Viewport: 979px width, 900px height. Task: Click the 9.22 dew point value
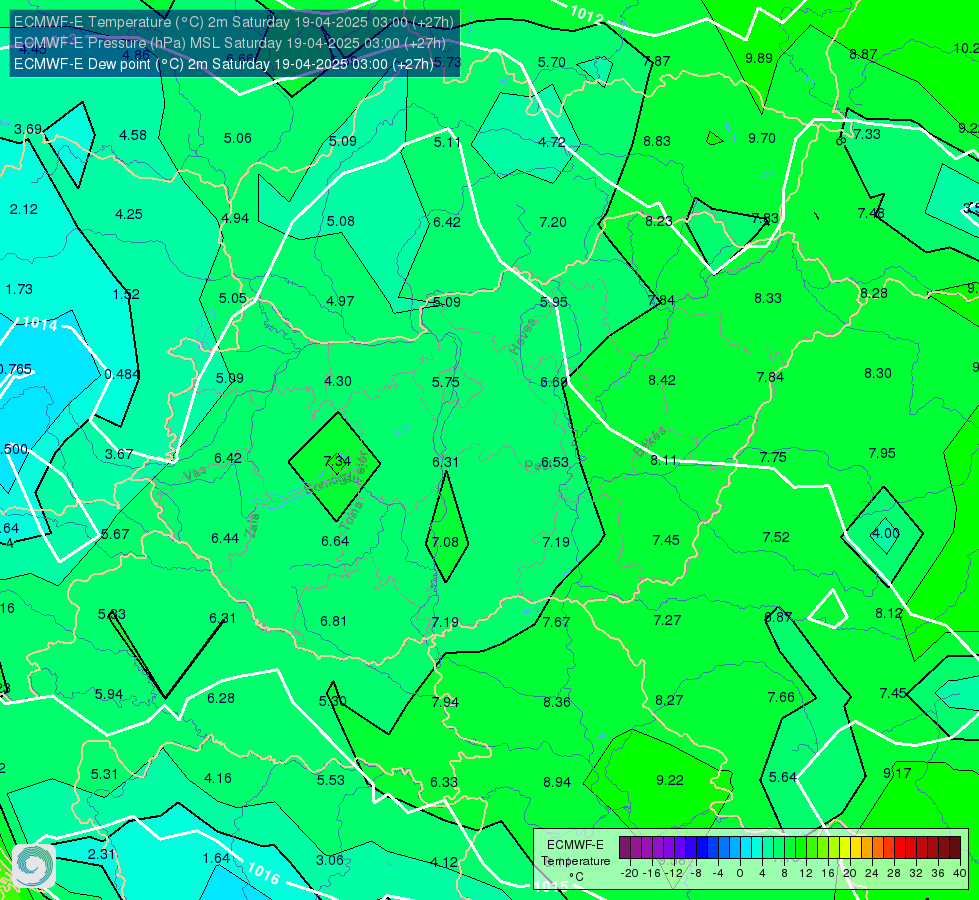670,780
